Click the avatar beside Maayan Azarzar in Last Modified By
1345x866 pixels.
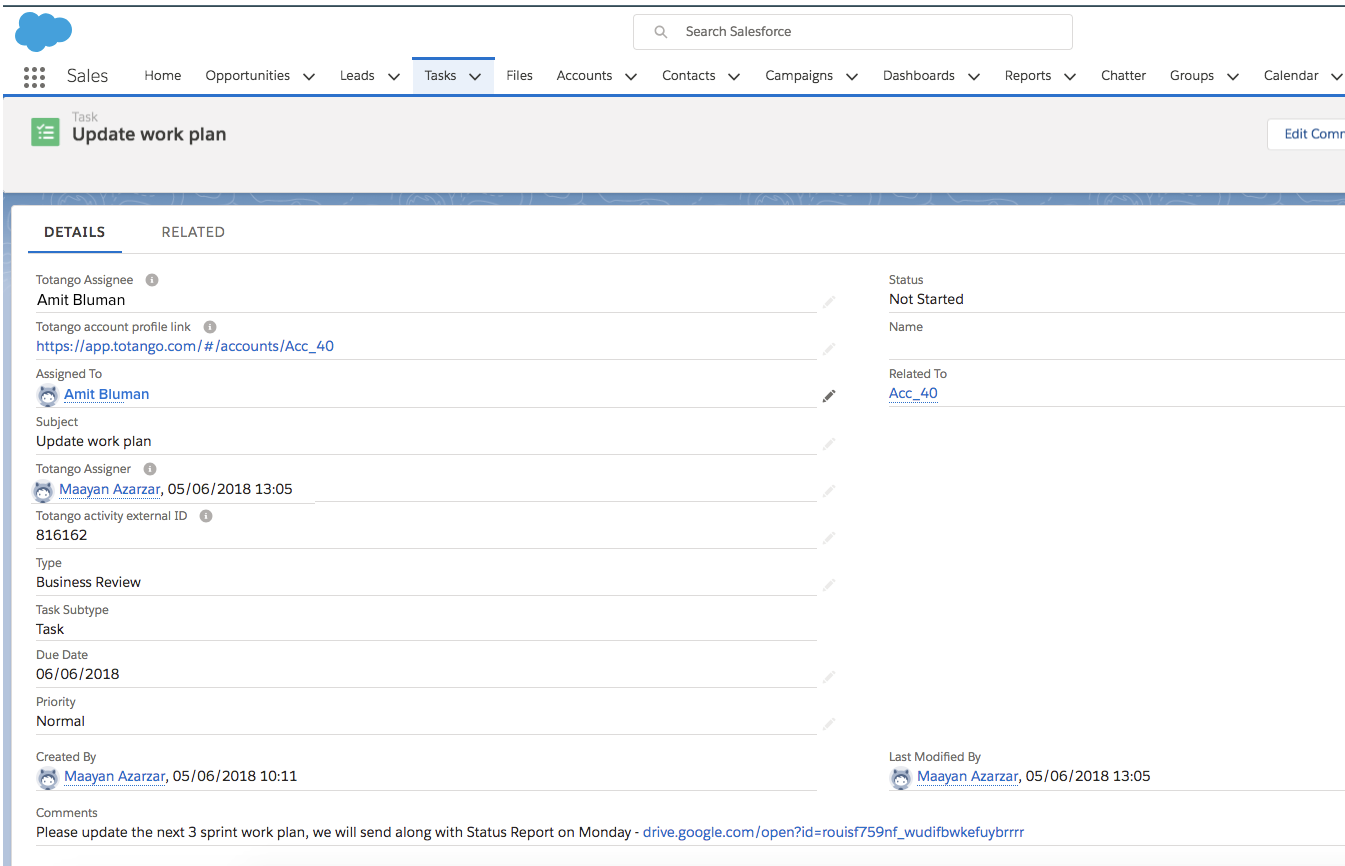901,777
